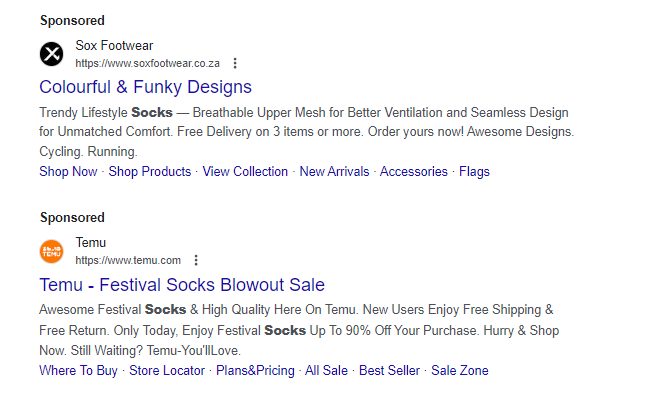Open the Where To Buy sitelink
Screen dimensions: 667x401
tap(78, 370)
